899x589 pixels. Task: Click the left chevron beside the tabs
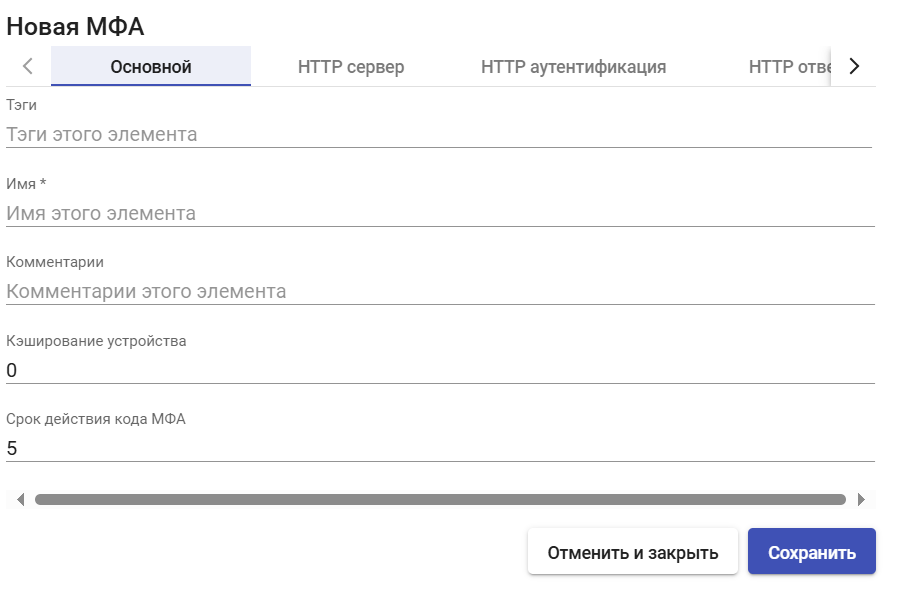pos(28,67)
